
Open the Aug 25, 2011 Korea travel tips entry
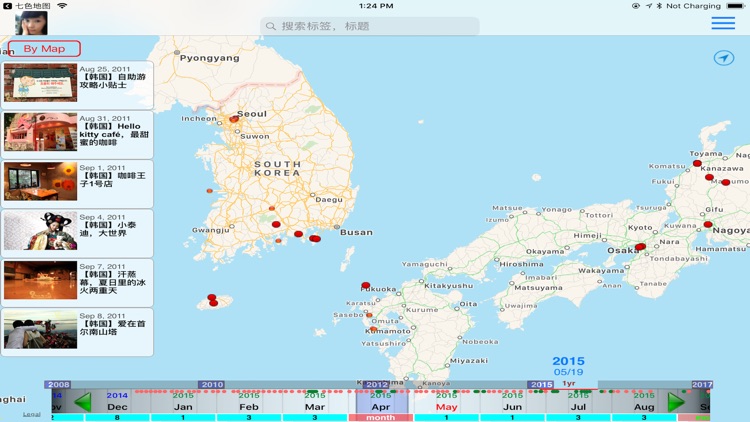pos(78,85)
